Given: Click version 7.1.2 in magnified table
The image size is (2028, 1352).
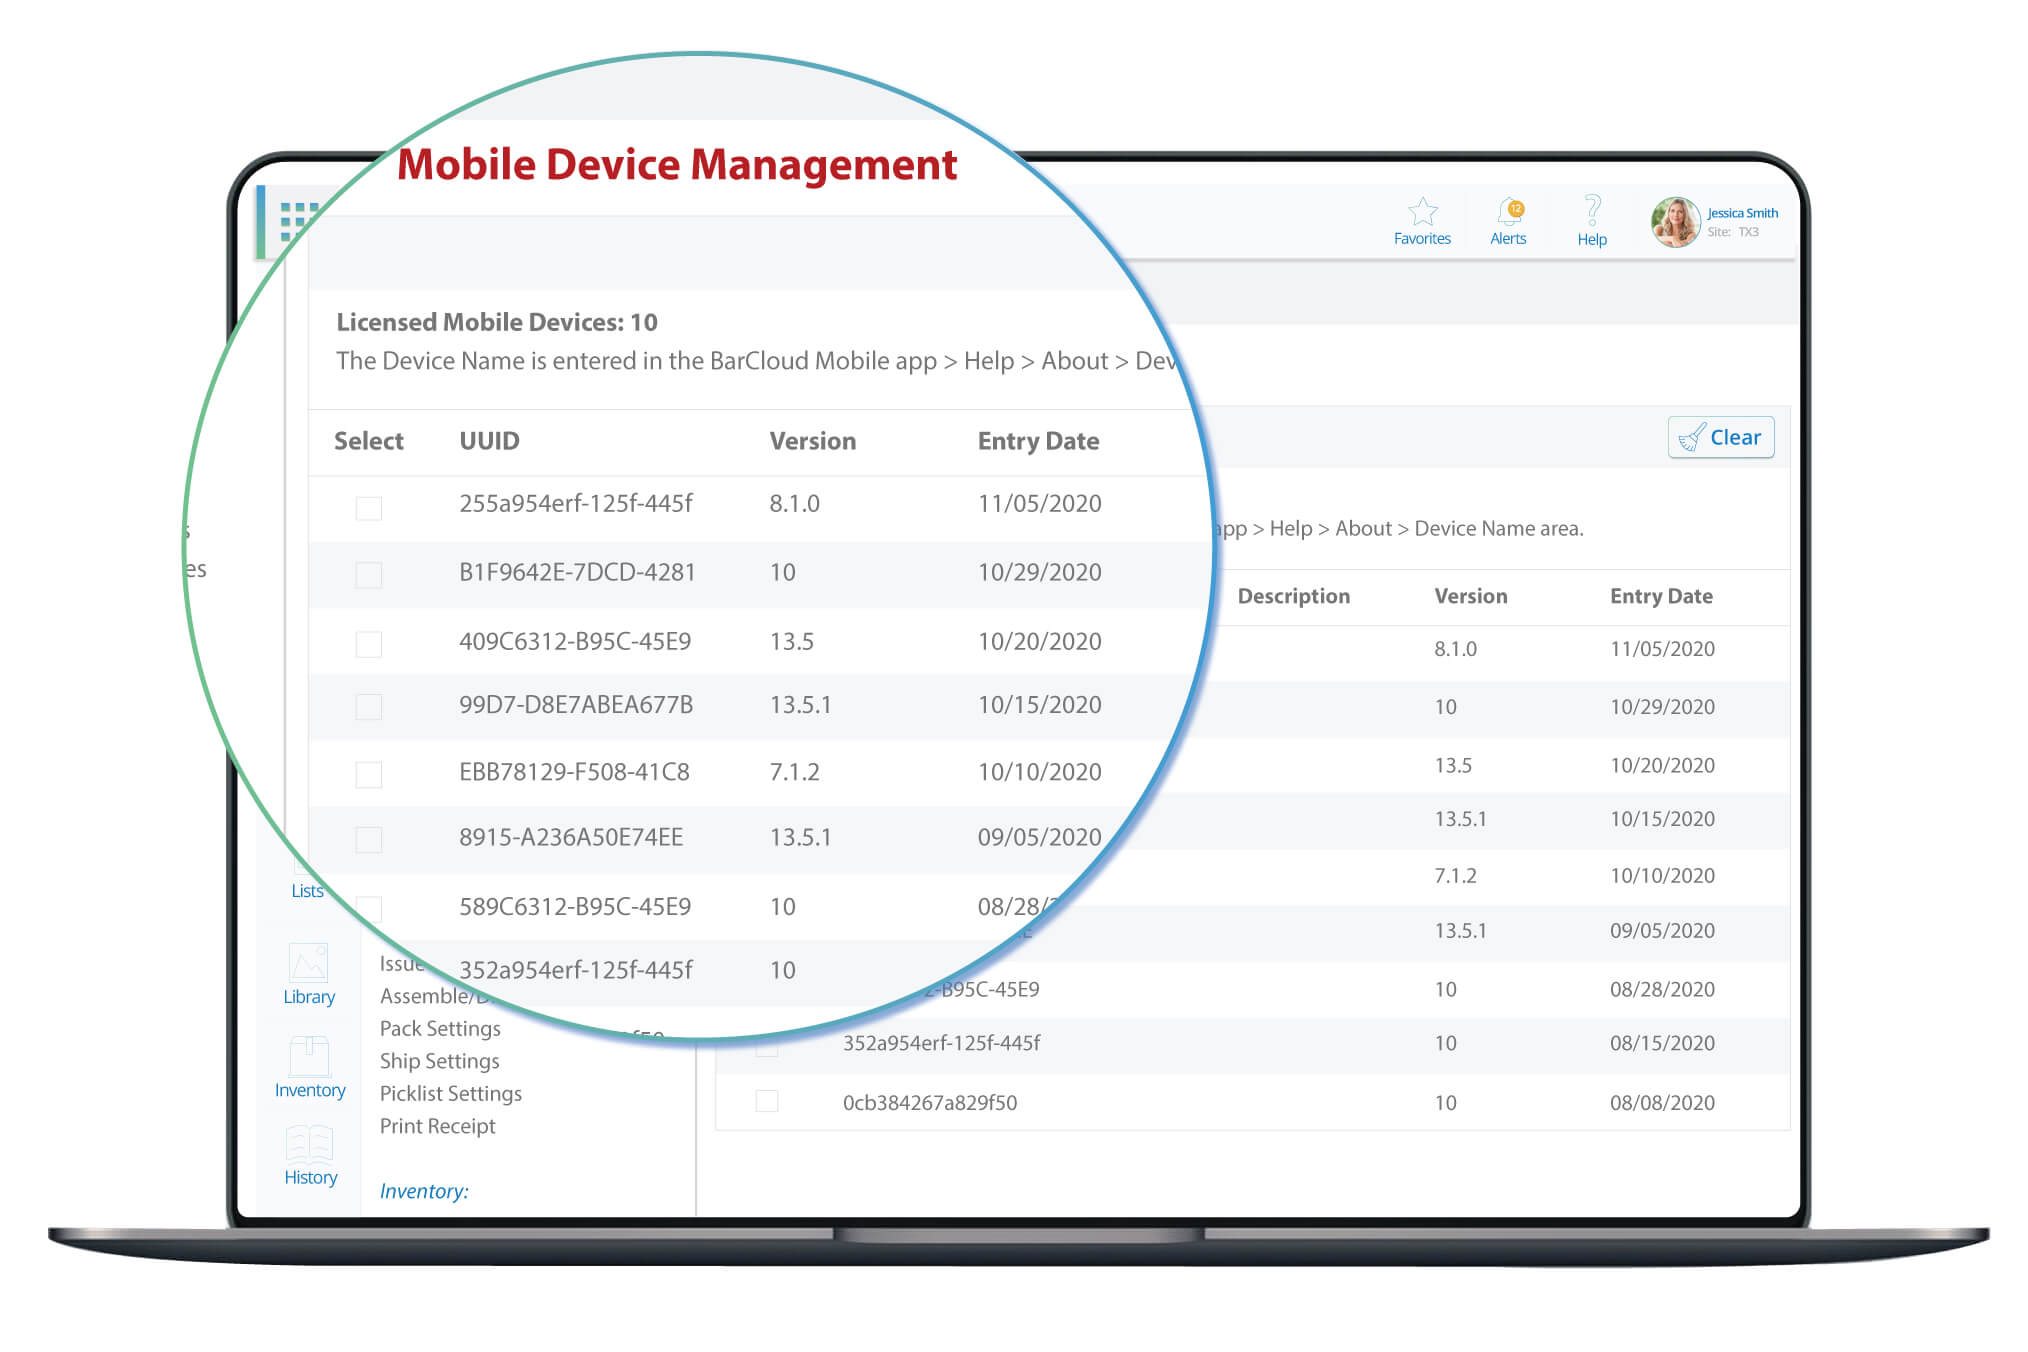Looking at the screenshot, I should [794, 772].
